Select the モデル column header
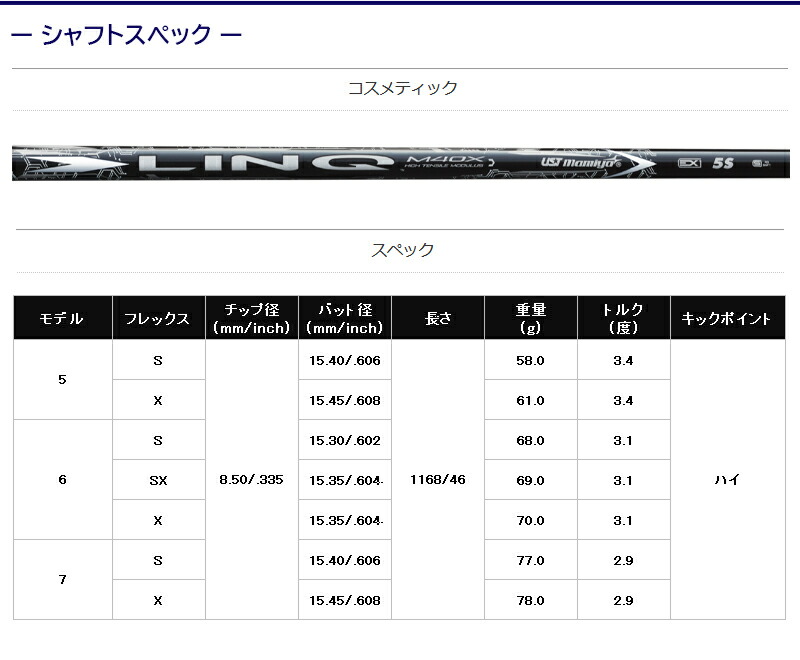800x660 pixels. click(x=62, y=320)
